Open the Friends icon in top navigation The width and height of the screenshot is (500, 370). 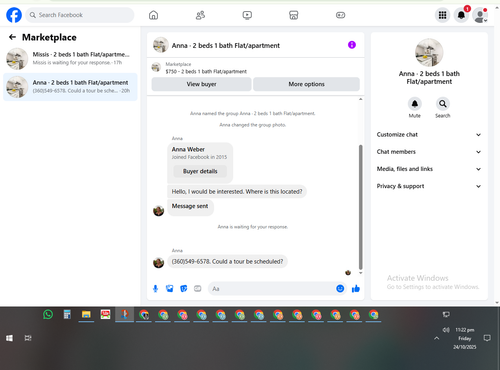(x=200, y=15)
